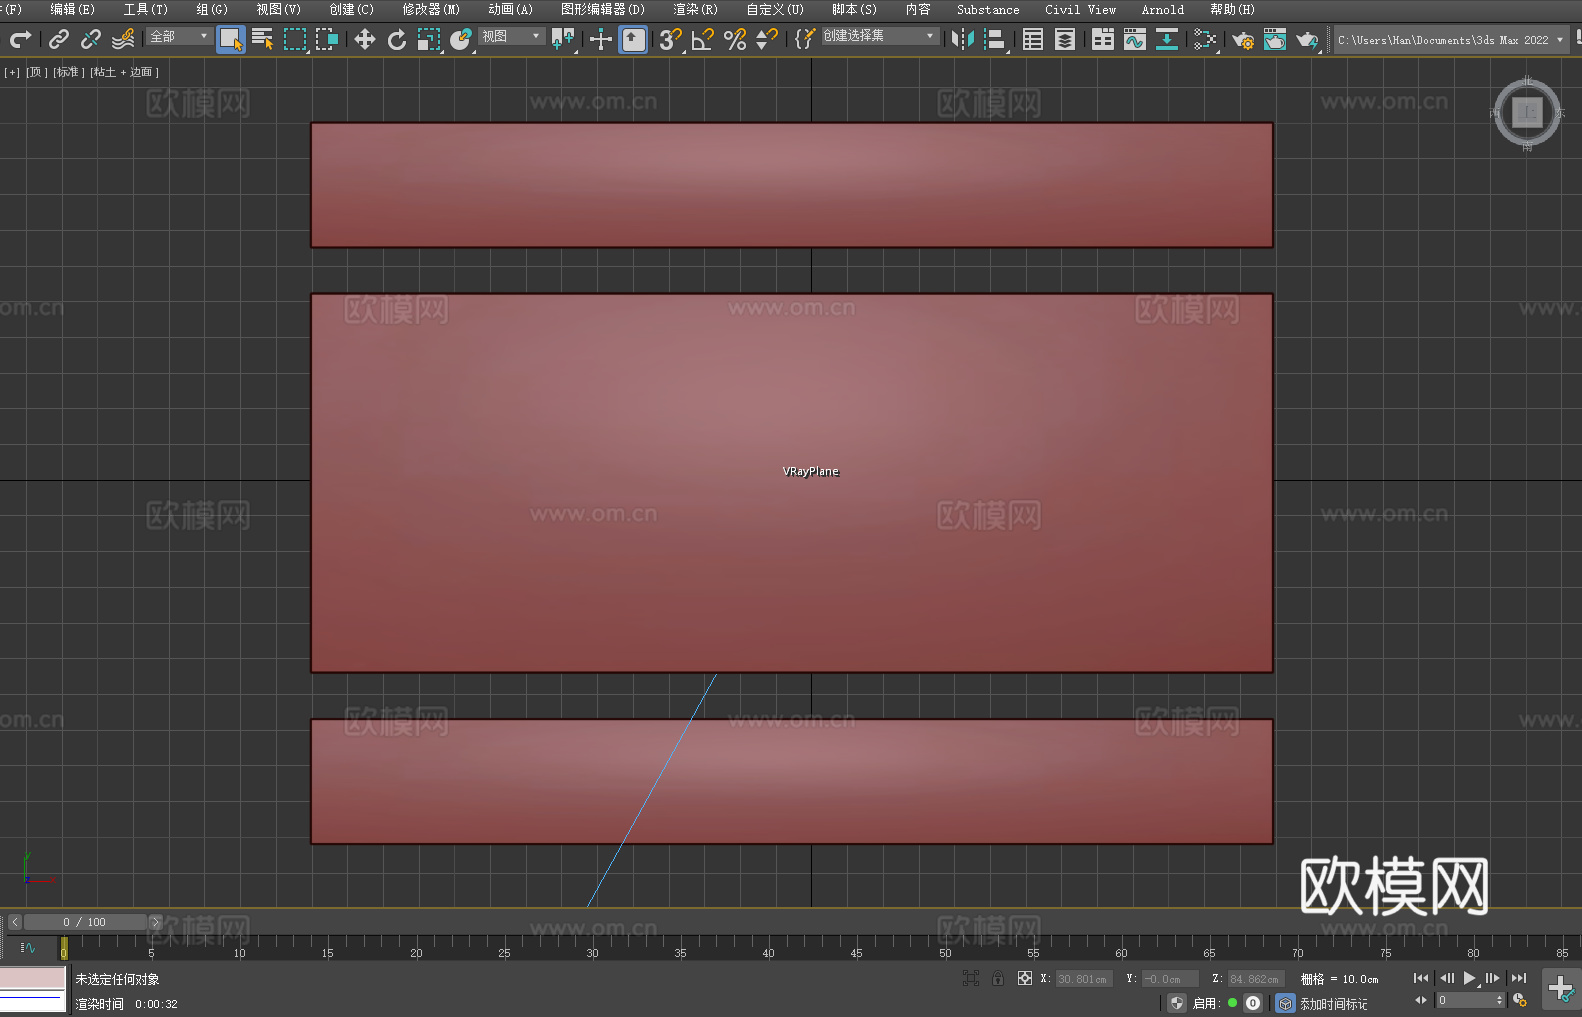Go to start frame
This screenshot has width=1582, height=1017.
tap(1421, 978)
